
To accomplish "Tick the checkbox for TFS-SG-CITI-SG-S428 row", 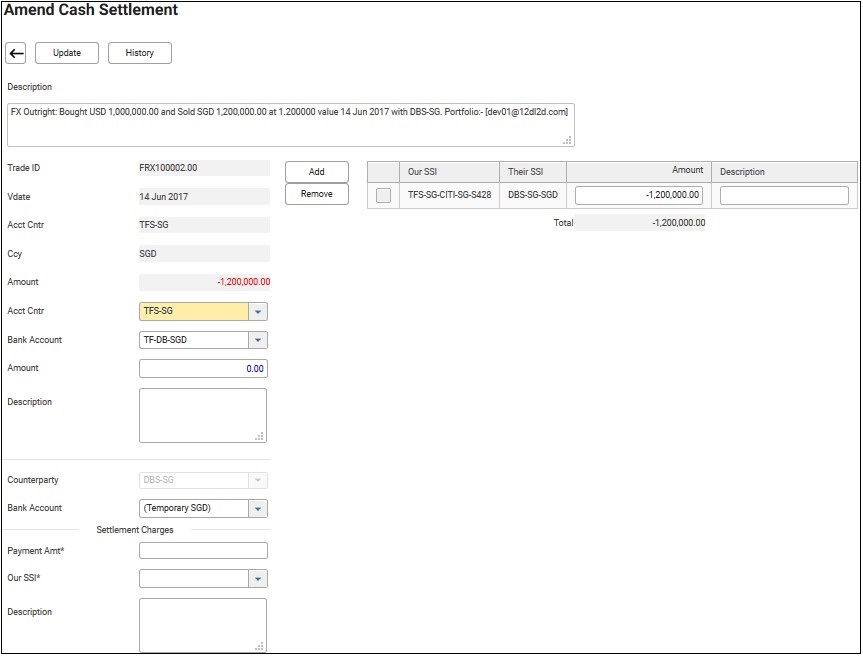I will 383,196.
